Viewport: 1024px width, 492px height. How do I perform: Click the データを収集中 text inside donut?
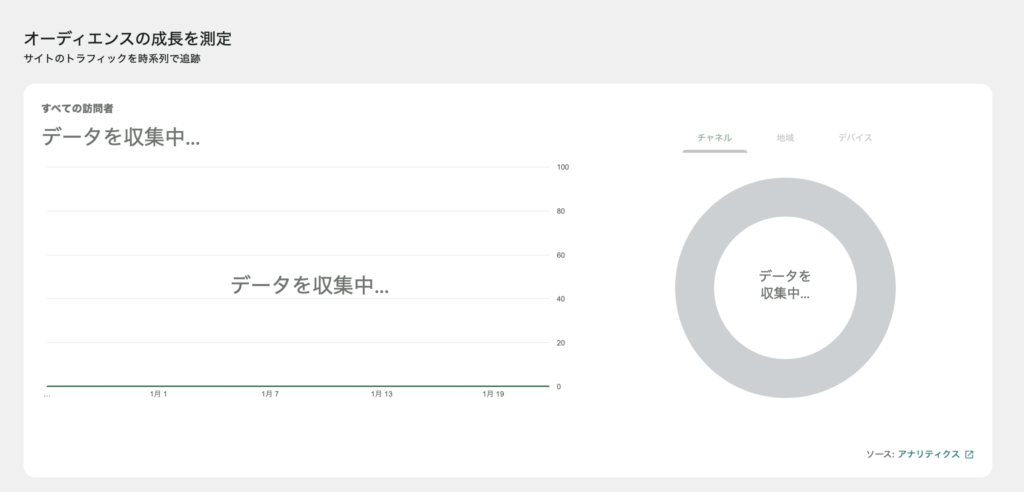point(785,285)
